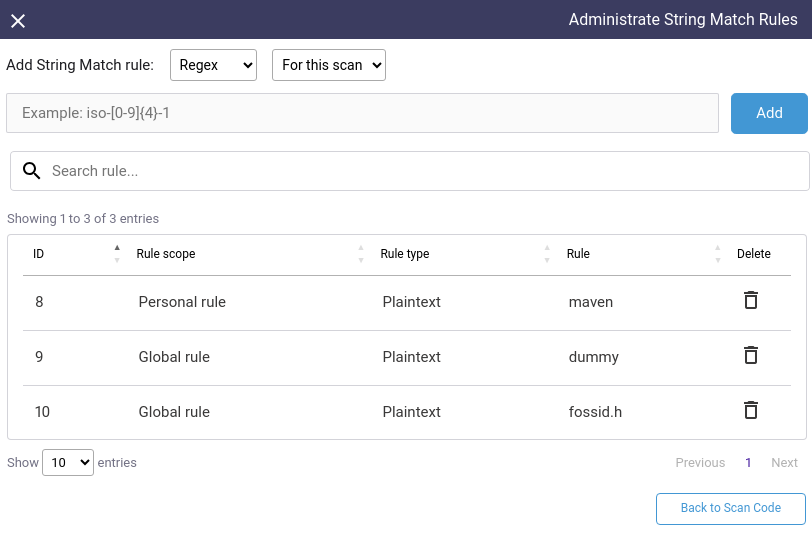Click the maven rule text
This screenshot has height=542, width=812.
(x=591, y=302)
